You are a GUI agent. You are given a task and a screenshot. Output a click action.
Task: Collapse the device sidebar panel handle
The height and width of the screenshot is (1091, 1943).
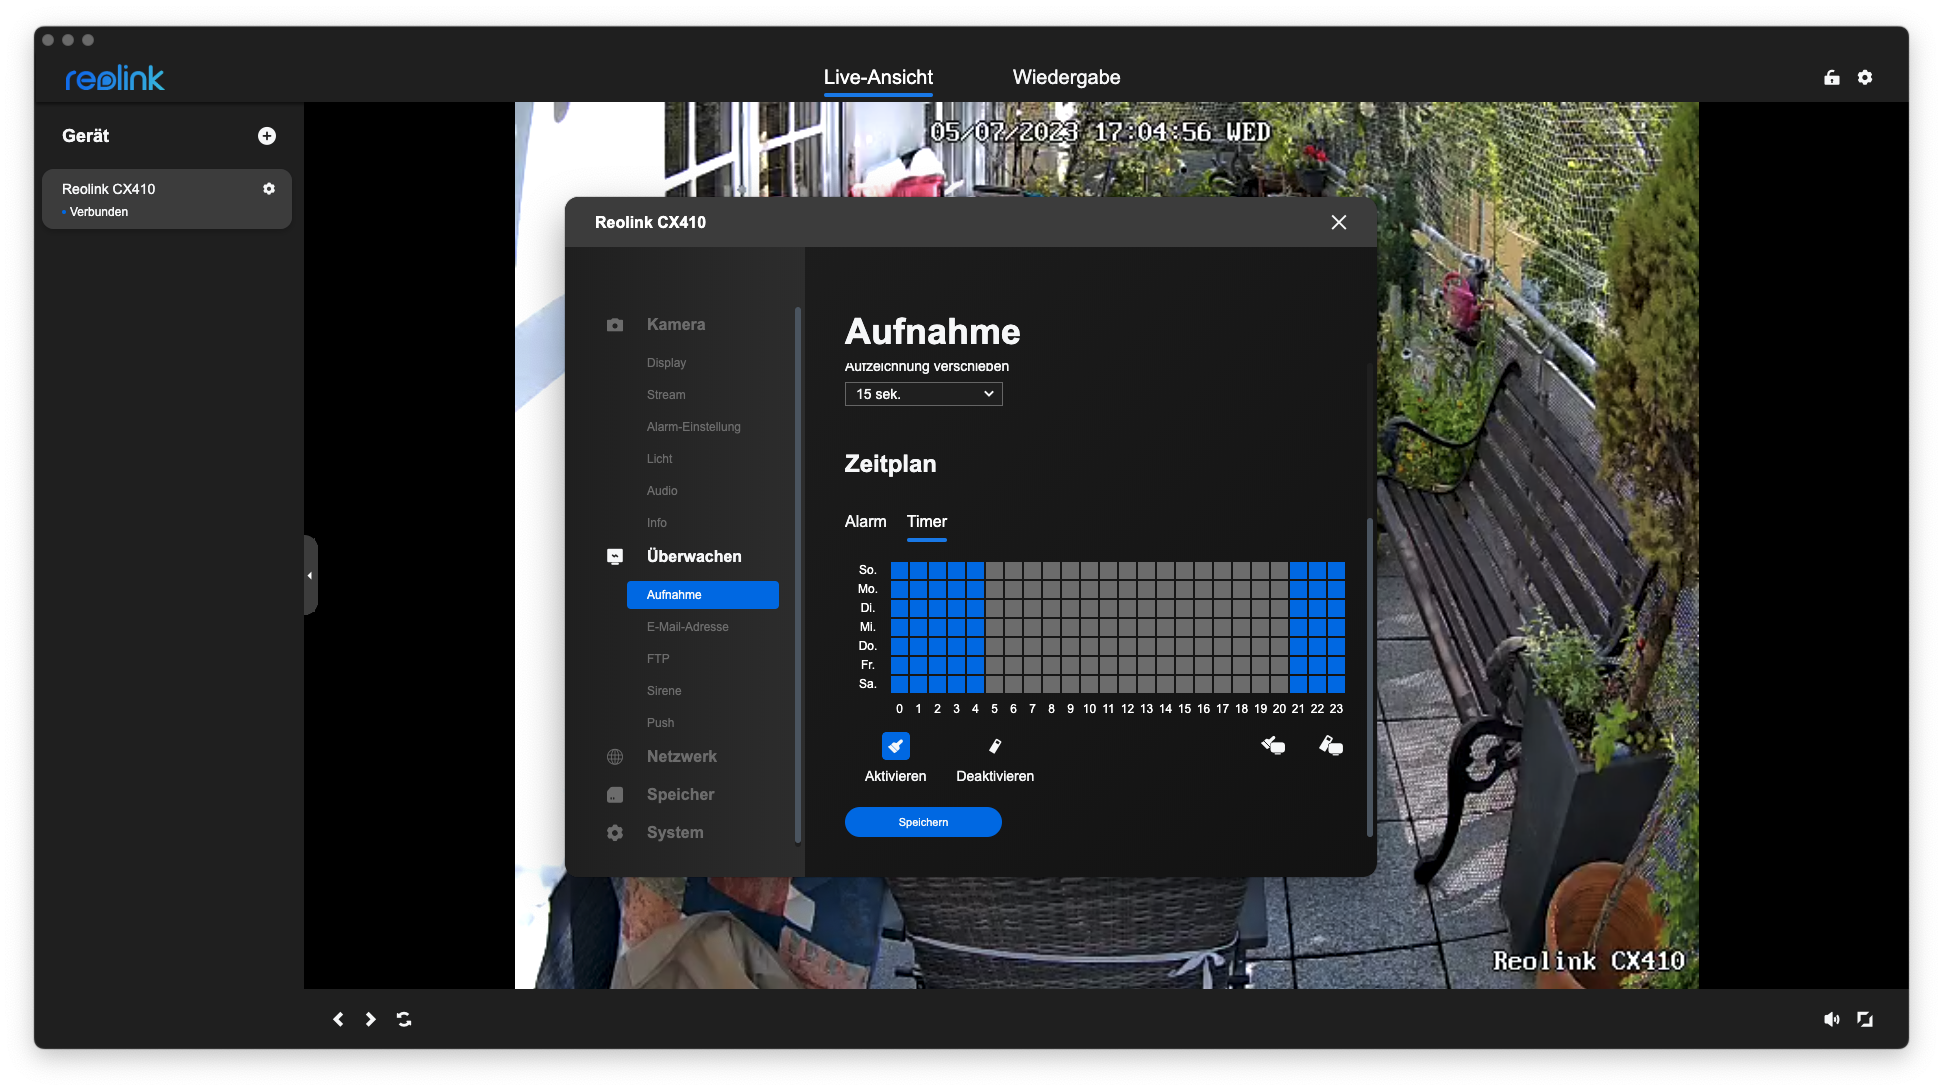[310, 575]
